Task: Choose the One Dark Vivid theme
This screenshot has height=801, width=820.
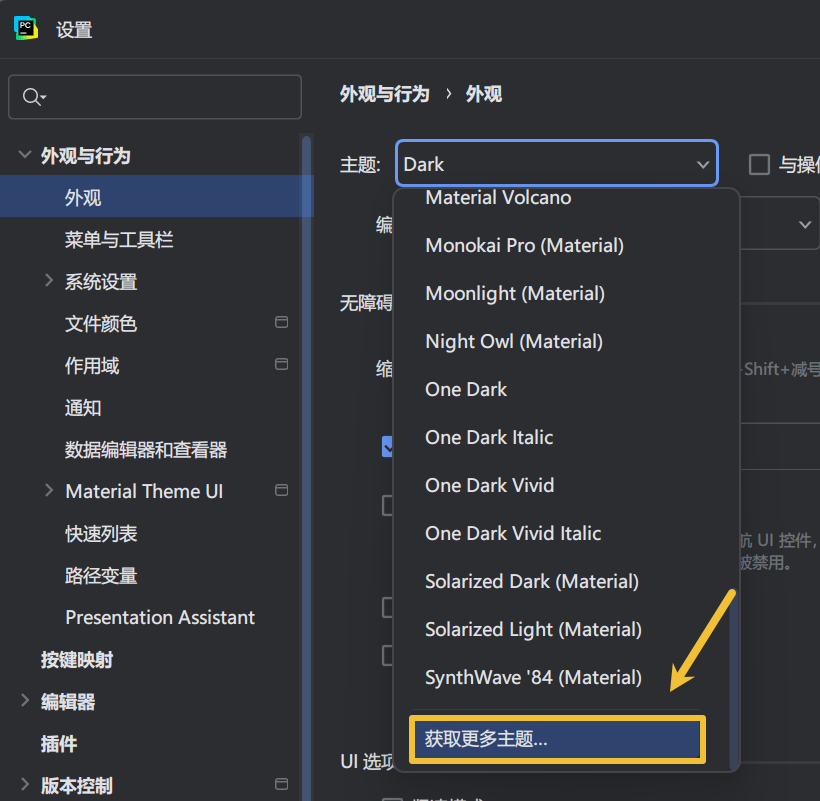Action: pyautogui.click(x=489, y=485)
